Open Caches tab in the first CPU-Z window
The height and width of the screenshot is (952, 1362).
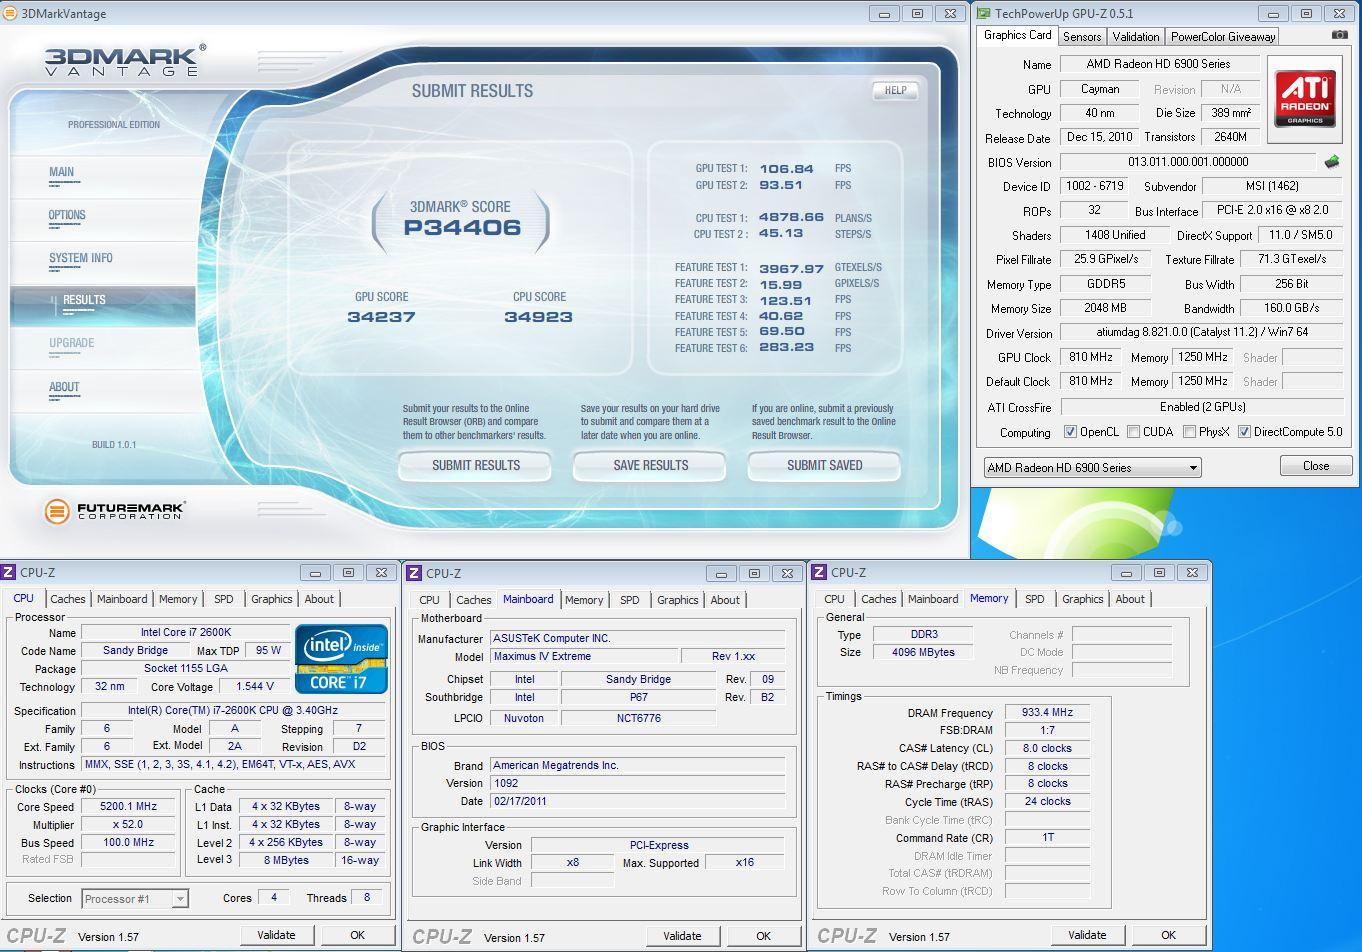[68, 599]
